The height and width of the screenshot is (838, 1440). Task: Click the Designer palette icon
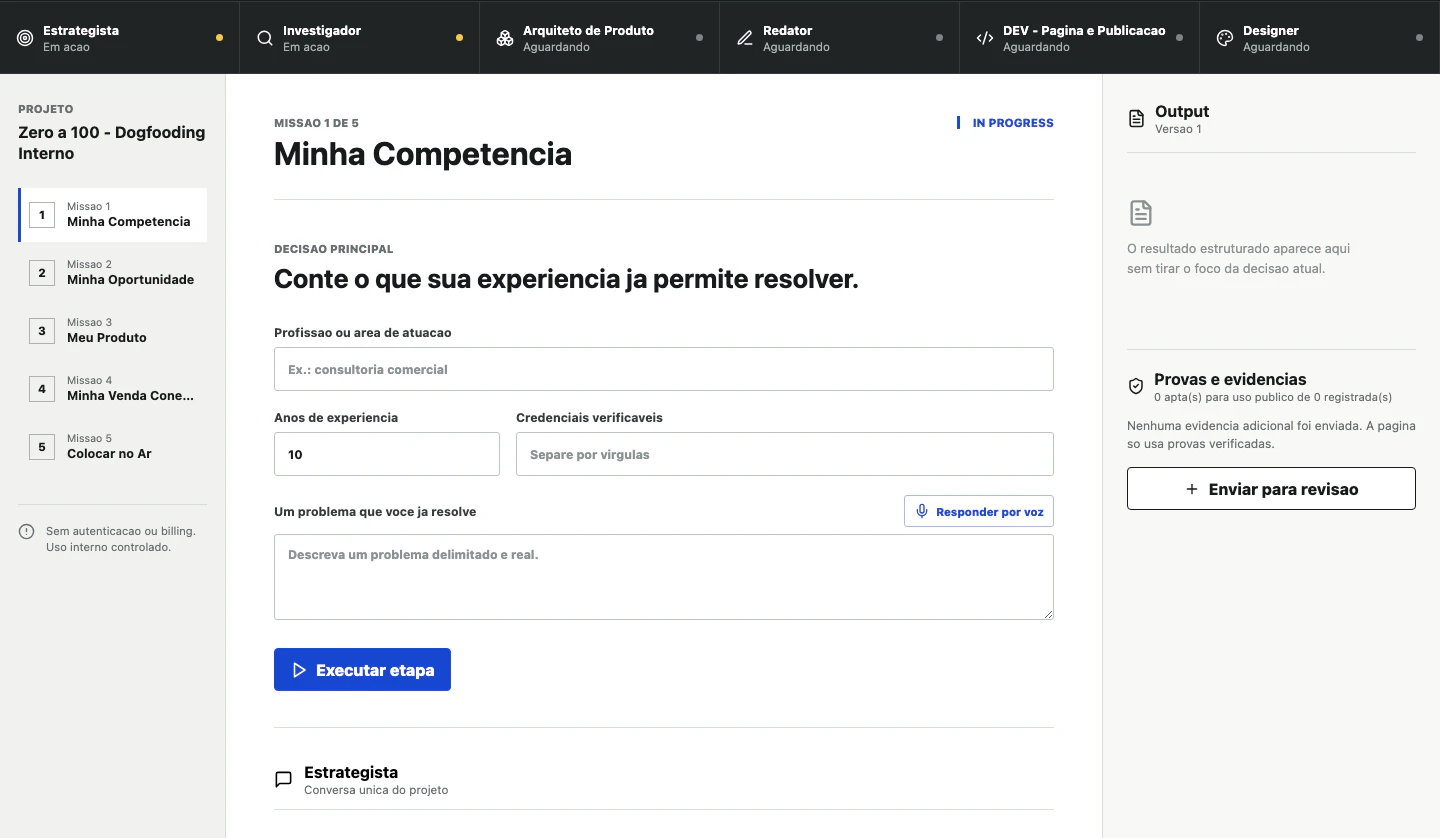(x=1225, y=38)
